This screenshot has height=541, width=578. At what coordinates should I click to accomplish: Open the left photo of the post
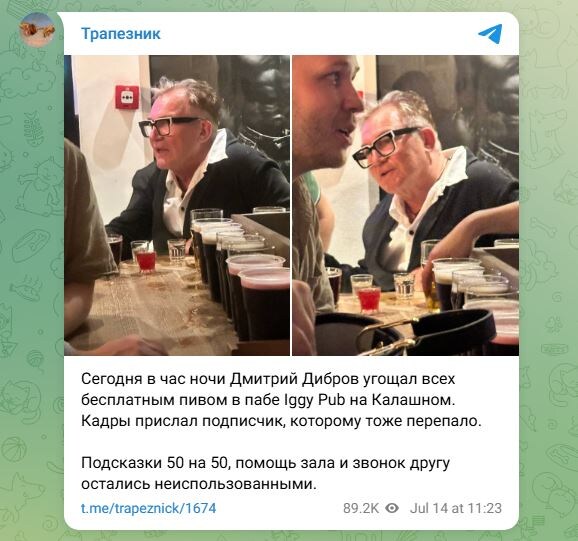pos(177,205)
